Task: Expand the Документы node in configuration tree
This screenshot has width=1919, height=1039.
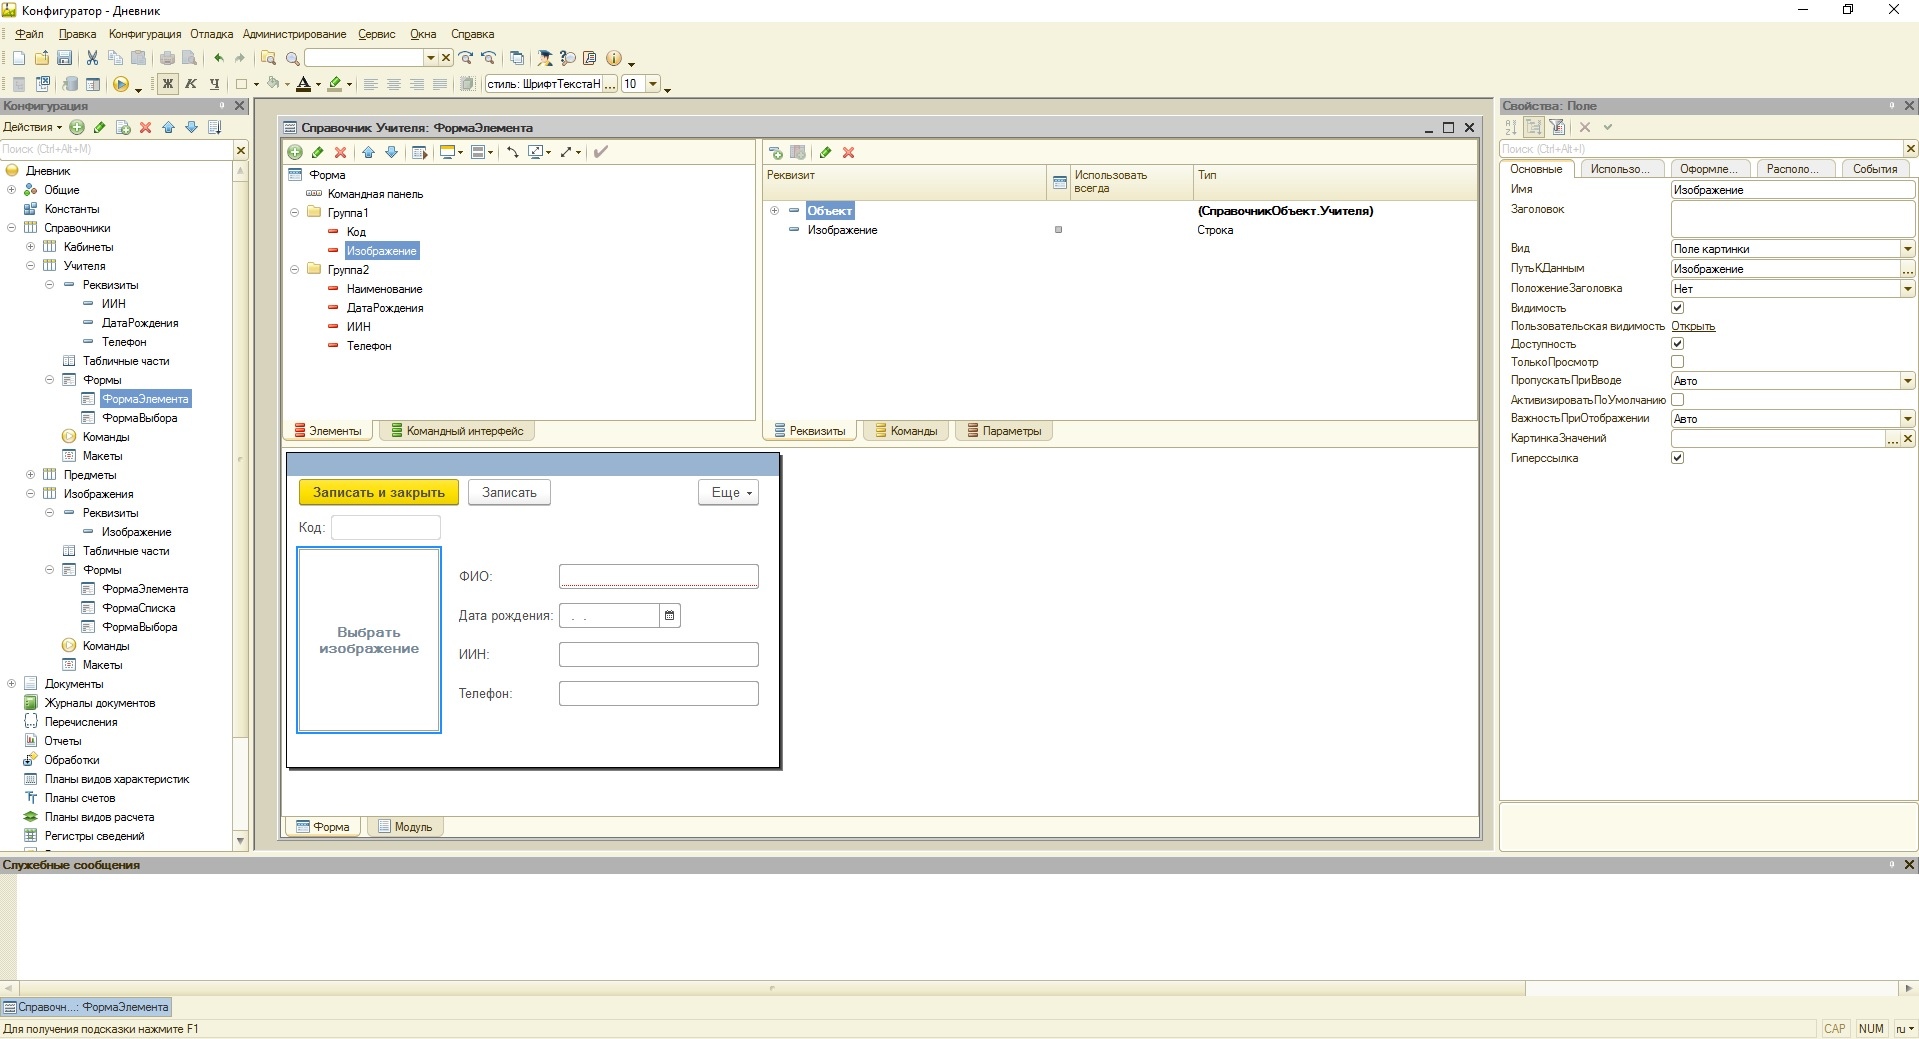Action: pos(12,684)
